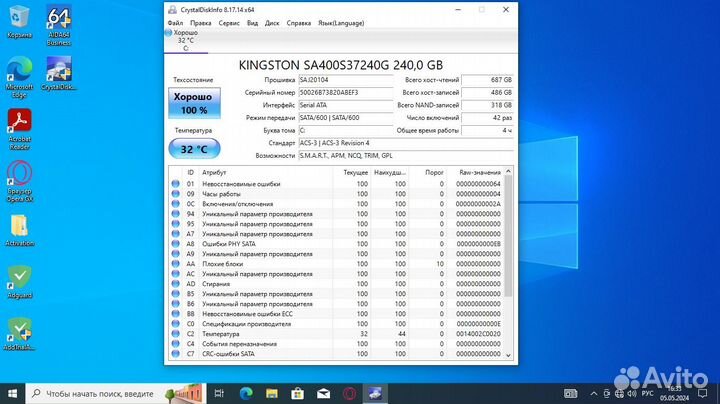Screen dimensions: 720x404
Task: Click the РУС language indicator in tray
Action: point(647,393)
